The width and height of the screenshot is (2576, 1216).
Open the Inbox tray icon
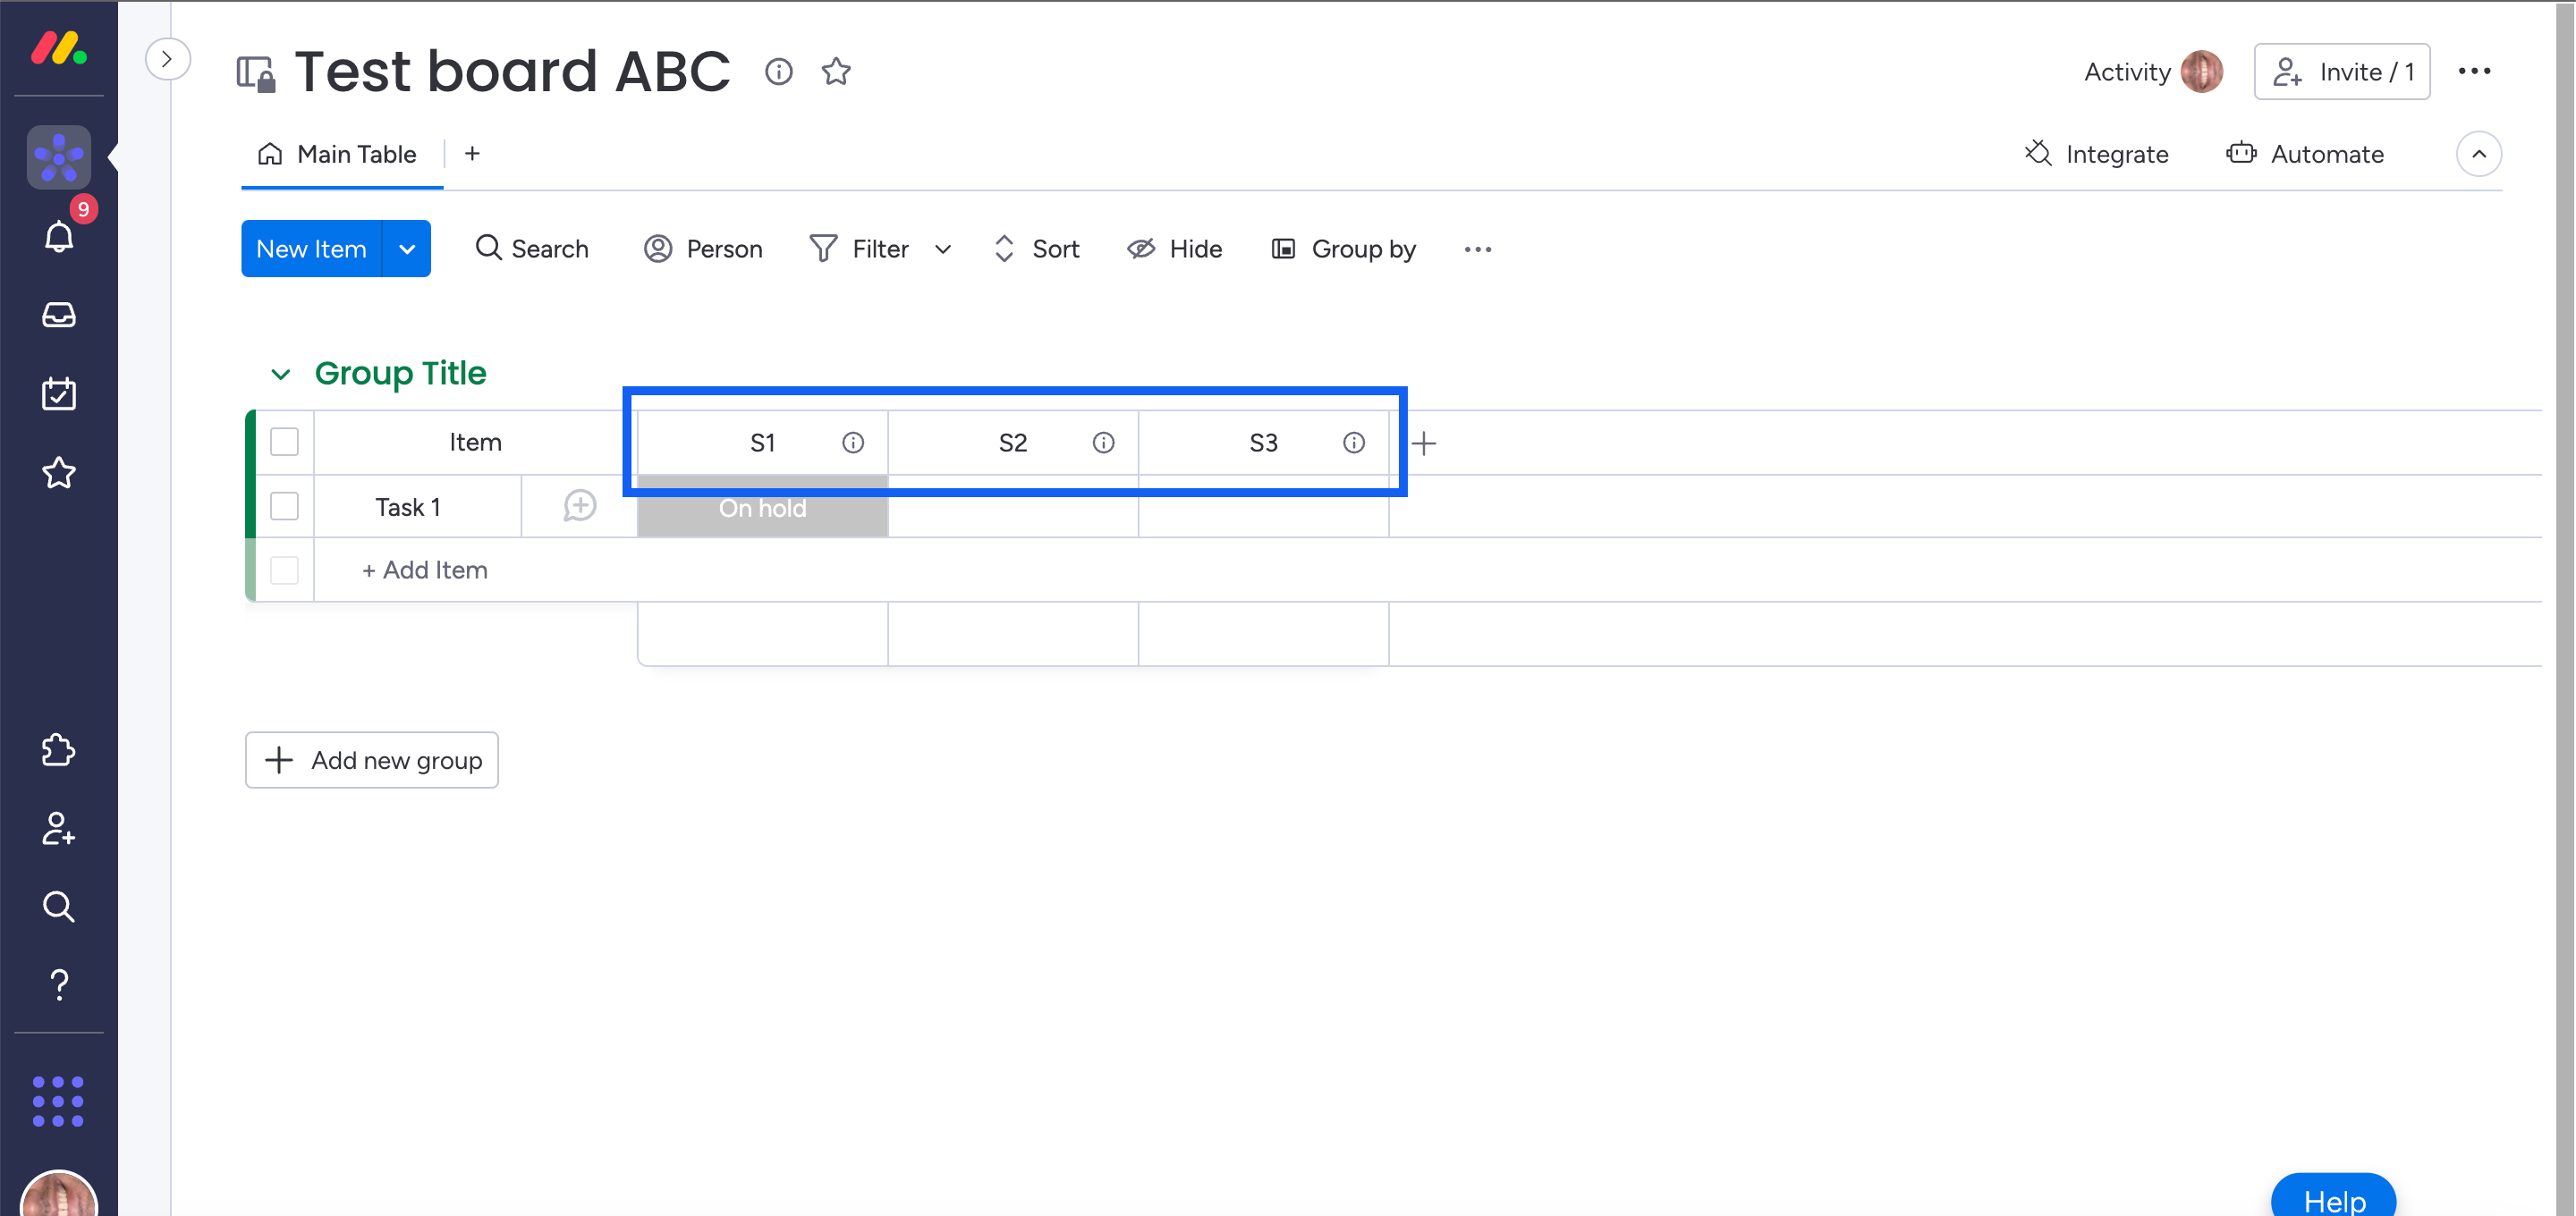[59, 315]
